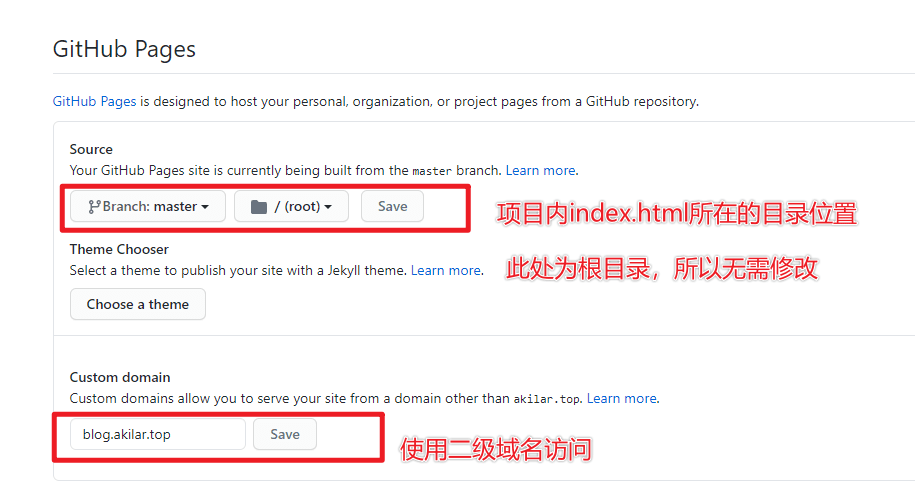
Task: Open Learn more after the master branch sentence
Action: coord(541,170)
